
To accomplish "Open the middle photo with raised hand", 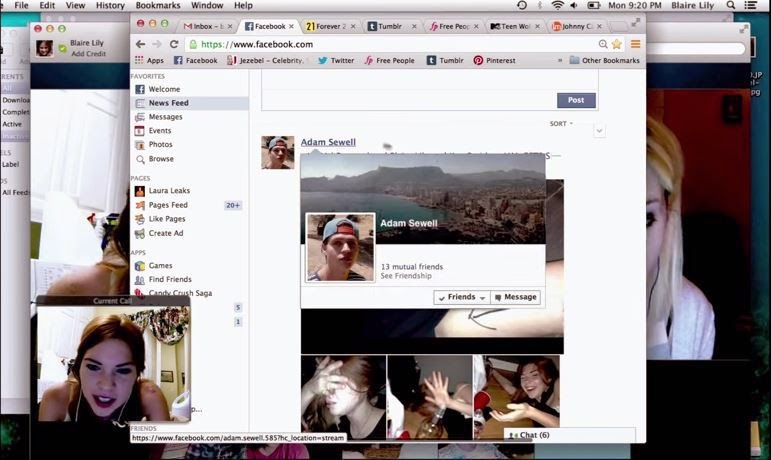I will pyautogui.click(x=429, y=397).
